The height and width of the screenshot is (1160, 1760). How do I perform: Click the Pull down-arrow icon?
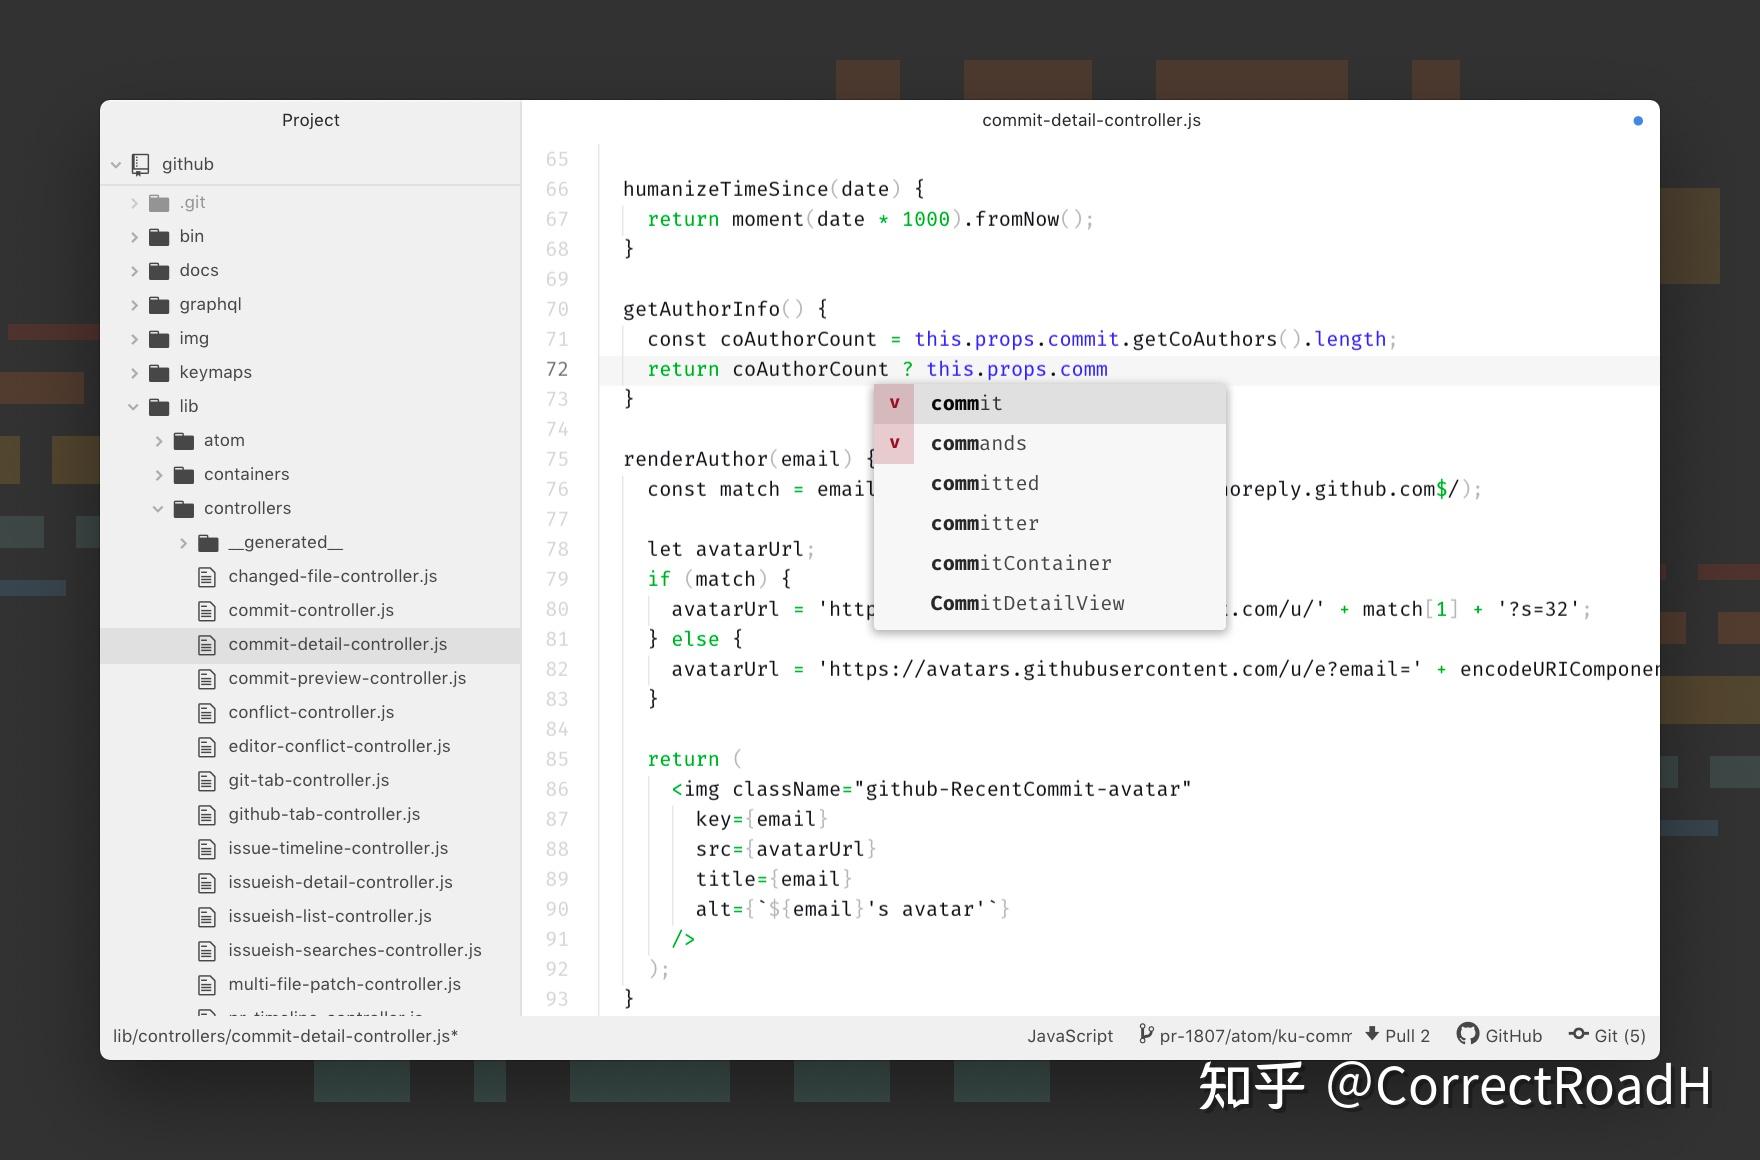click(x=1371, y=1034)
